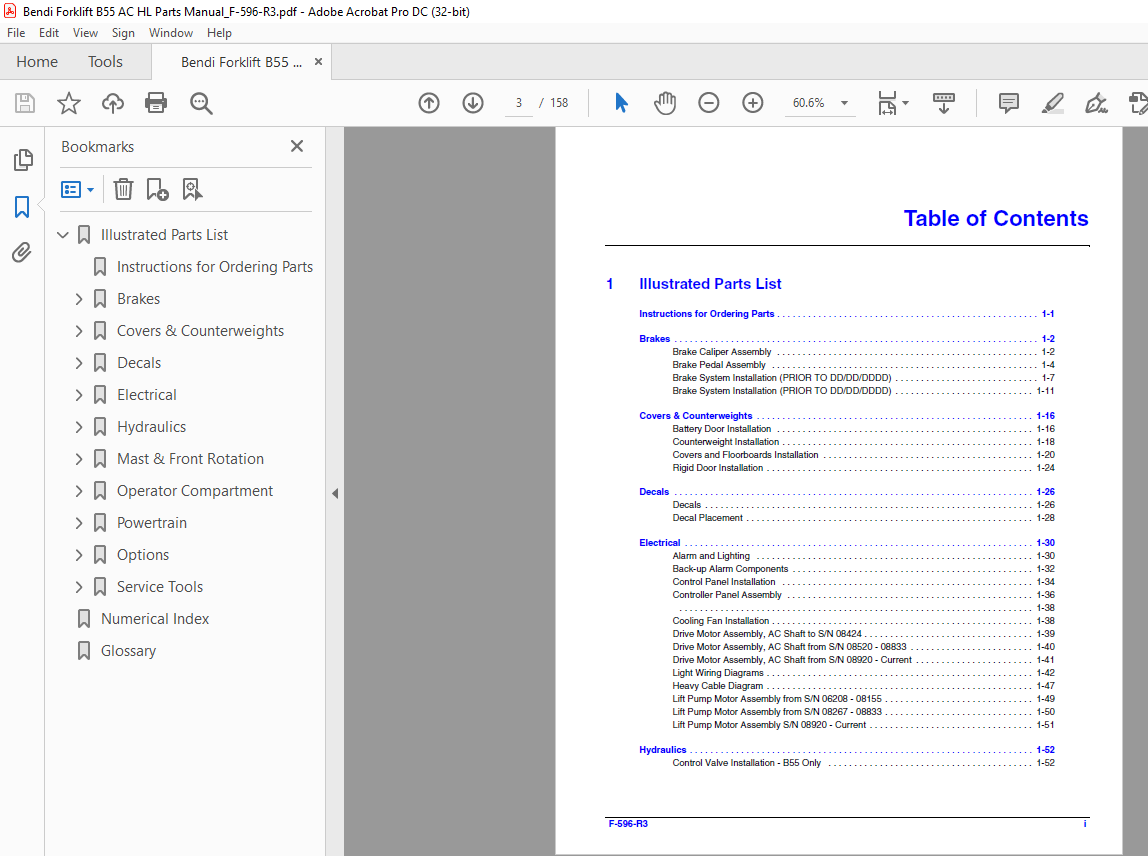
Task: Open bookmark options dropdown menu
Action: (78, 190)
